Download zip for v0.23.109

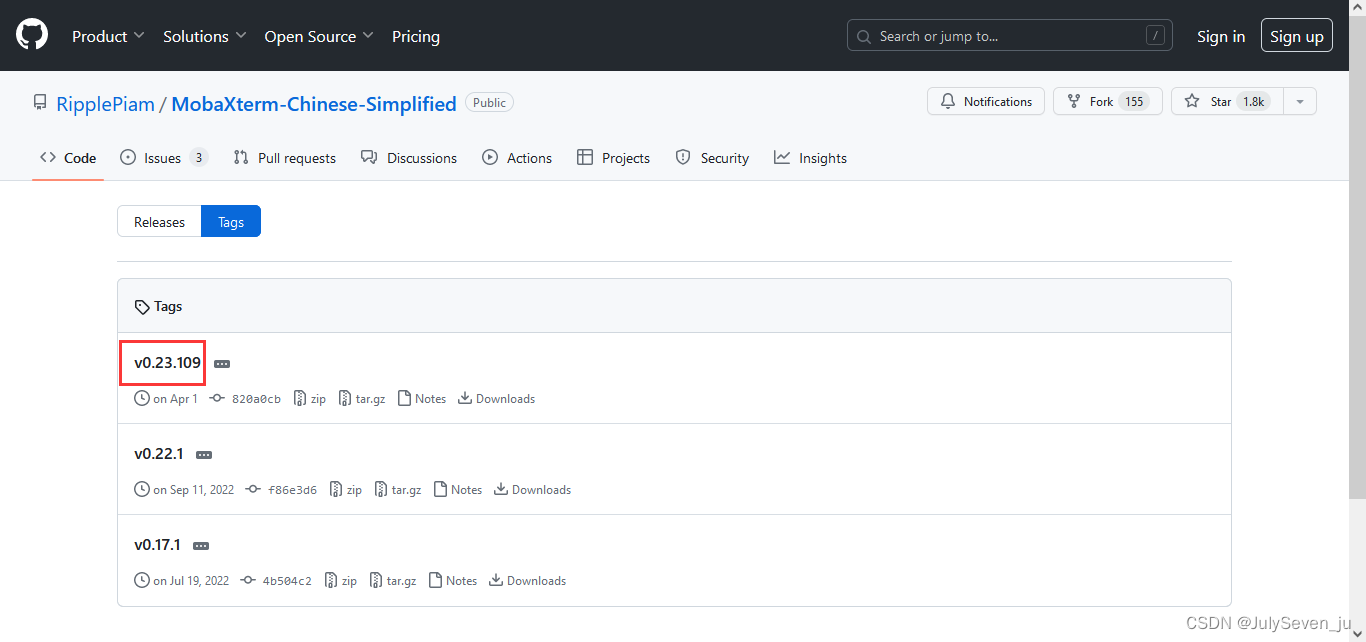tap(310, 399)
